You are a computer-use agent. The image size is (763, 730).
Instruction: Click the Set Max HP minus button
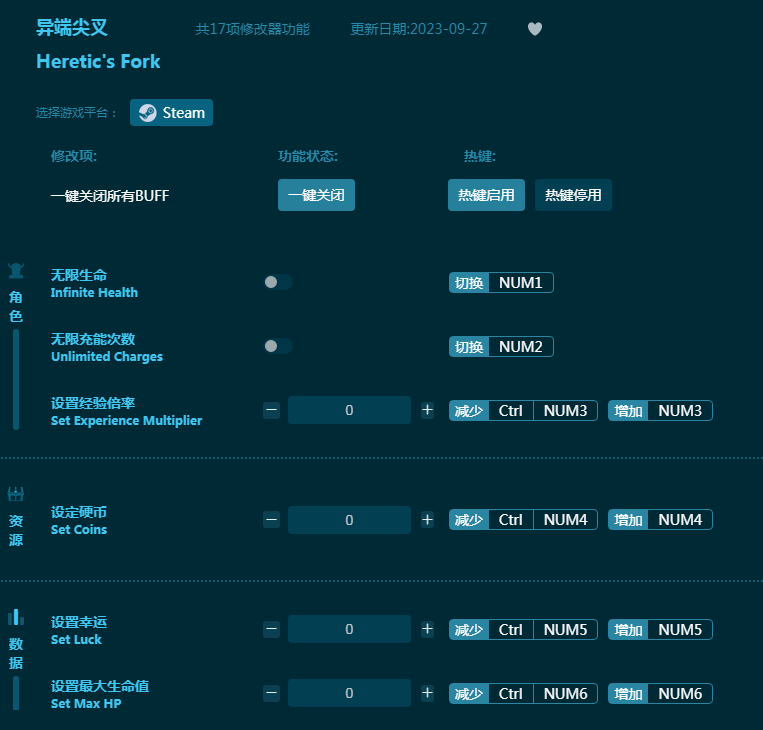271,693
